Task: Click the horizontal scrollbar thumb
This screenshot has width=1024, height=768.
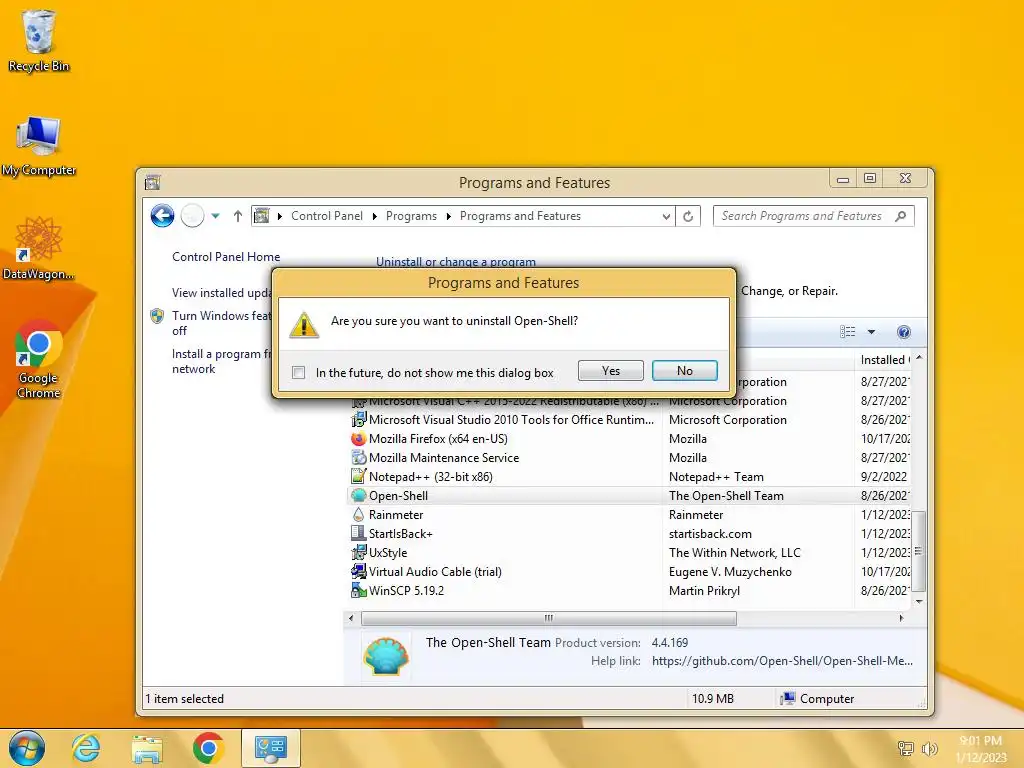Action: point(549,618)
